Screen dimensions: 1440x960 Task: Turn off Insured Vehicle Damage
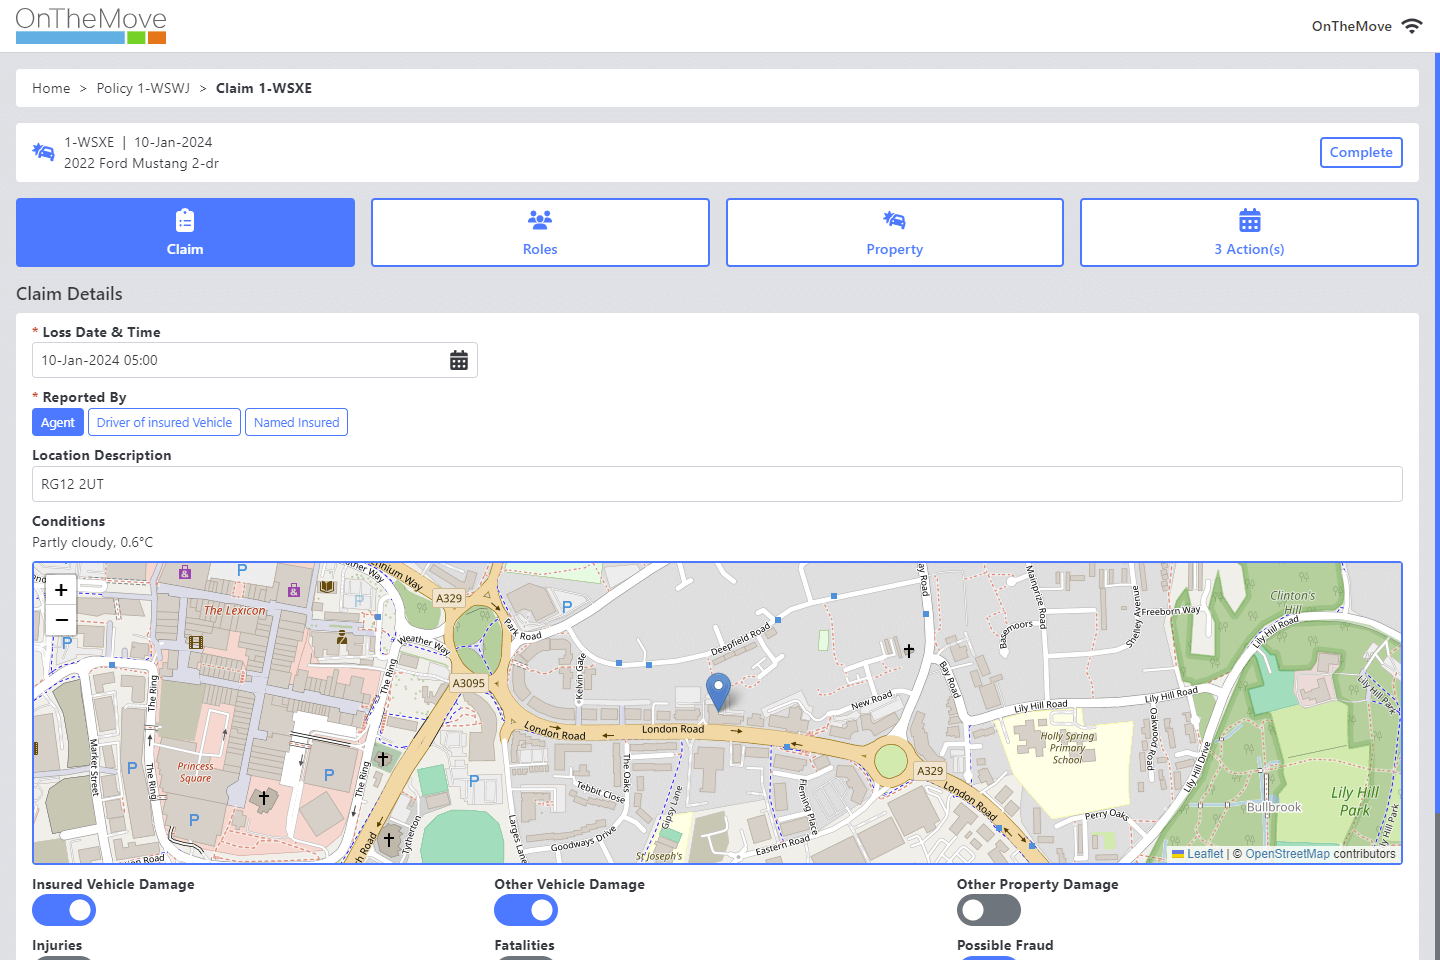[x=64, y=910]
